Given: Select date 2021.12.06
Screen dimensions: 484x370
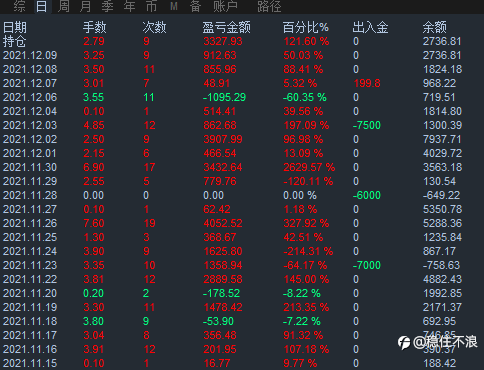Looking at the screenshot, I should pyautogui.click(x=30, y=97).
